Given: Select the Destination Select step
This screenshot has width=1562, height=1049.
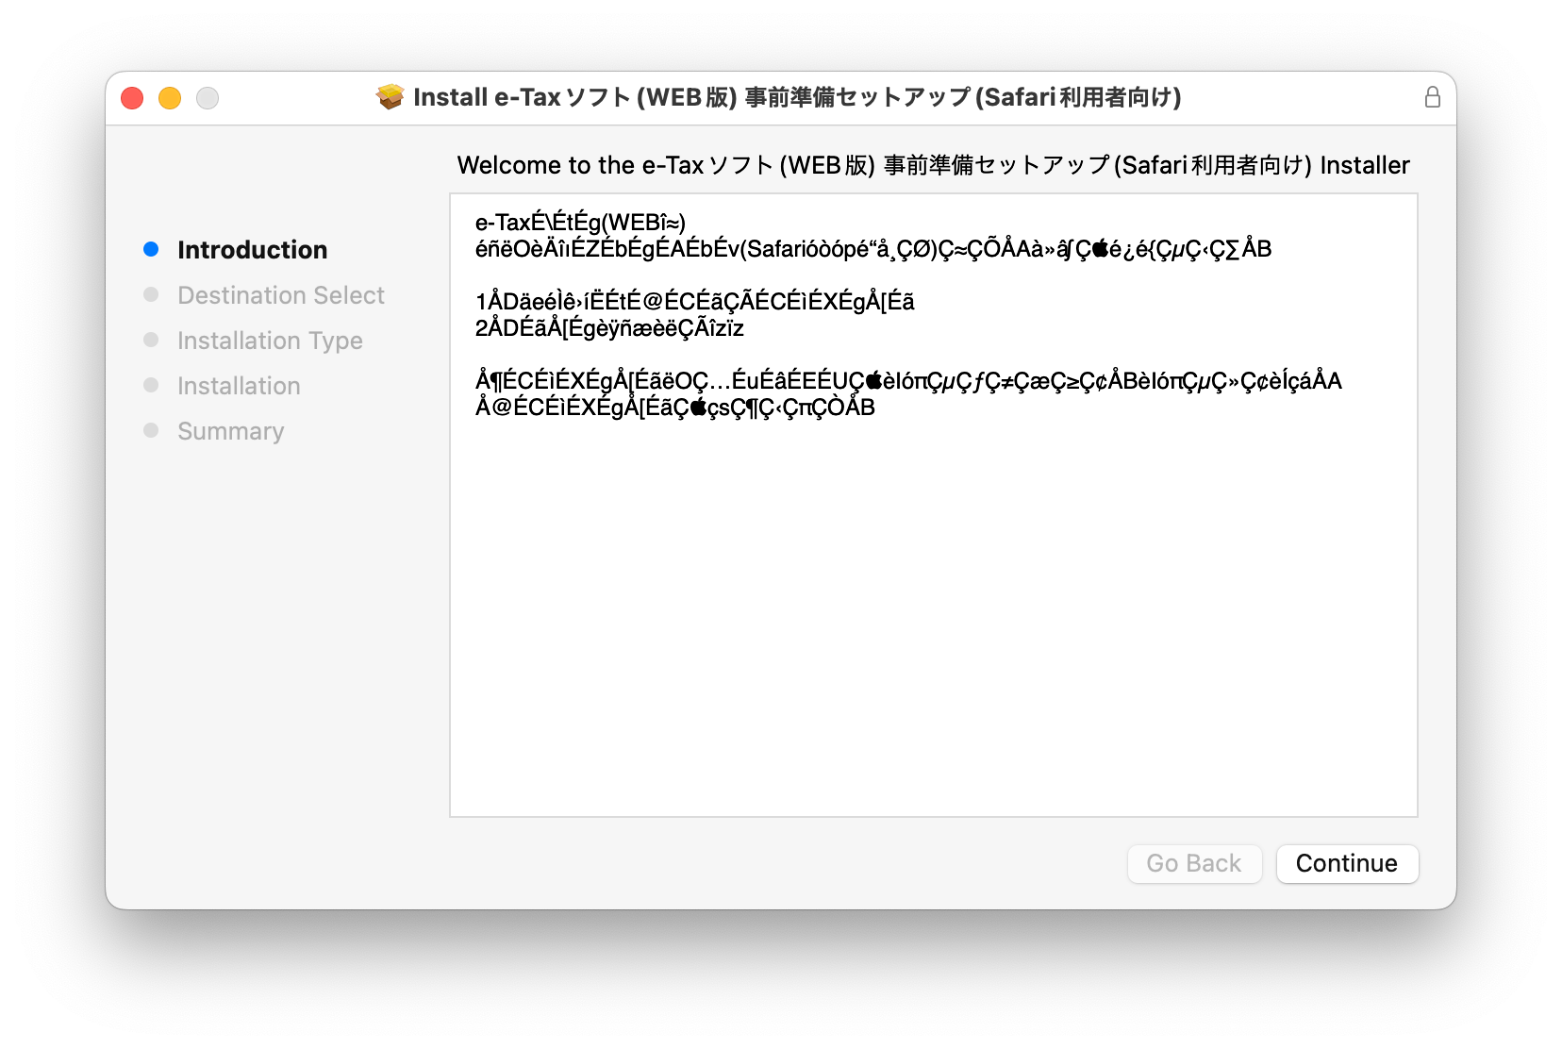Looking at the screenshot, I should (x=281, y=295).
